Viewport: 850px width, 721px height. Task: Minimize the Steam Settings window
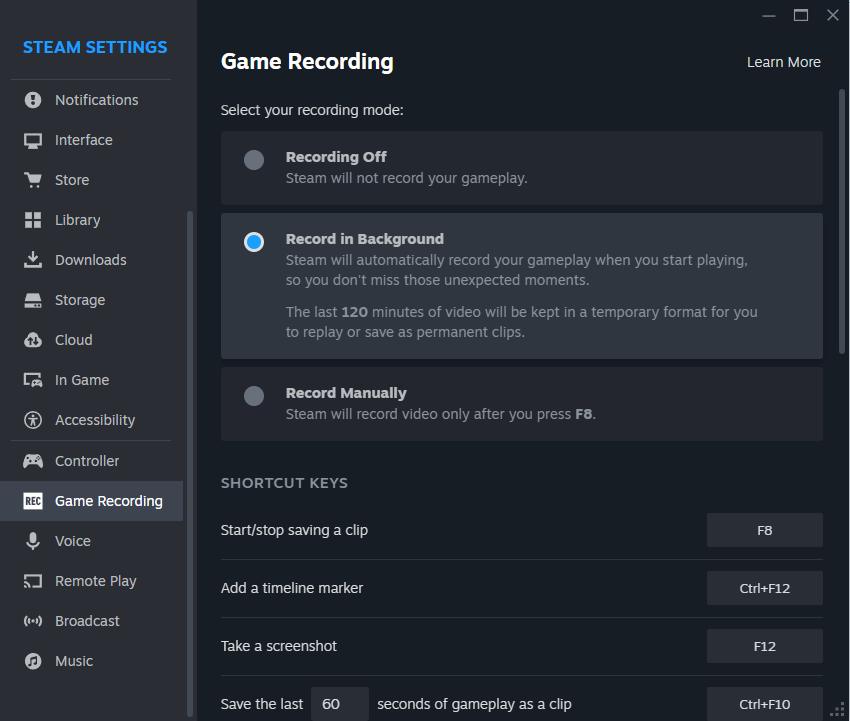[769, 16]
